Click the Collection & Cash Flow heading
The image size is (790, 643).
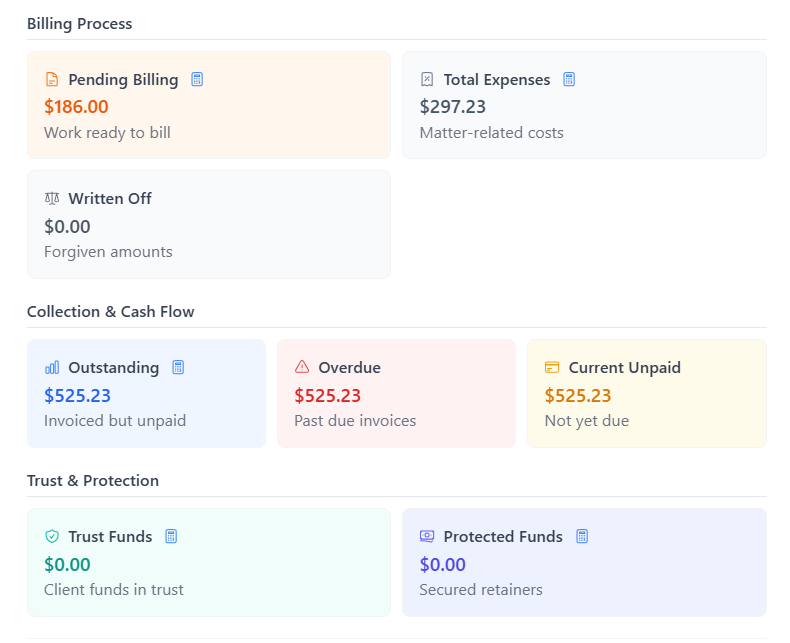tap(110, 312)
